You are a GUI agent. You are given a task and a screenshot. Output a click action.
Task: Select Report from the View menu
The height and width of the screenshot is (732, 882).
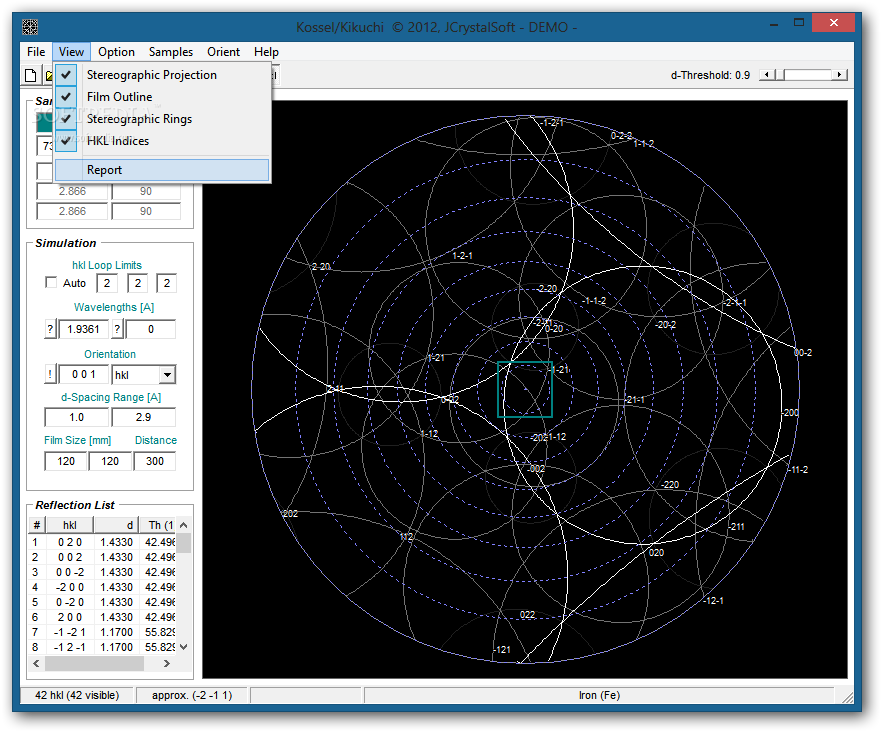click(x=162, y=170)
